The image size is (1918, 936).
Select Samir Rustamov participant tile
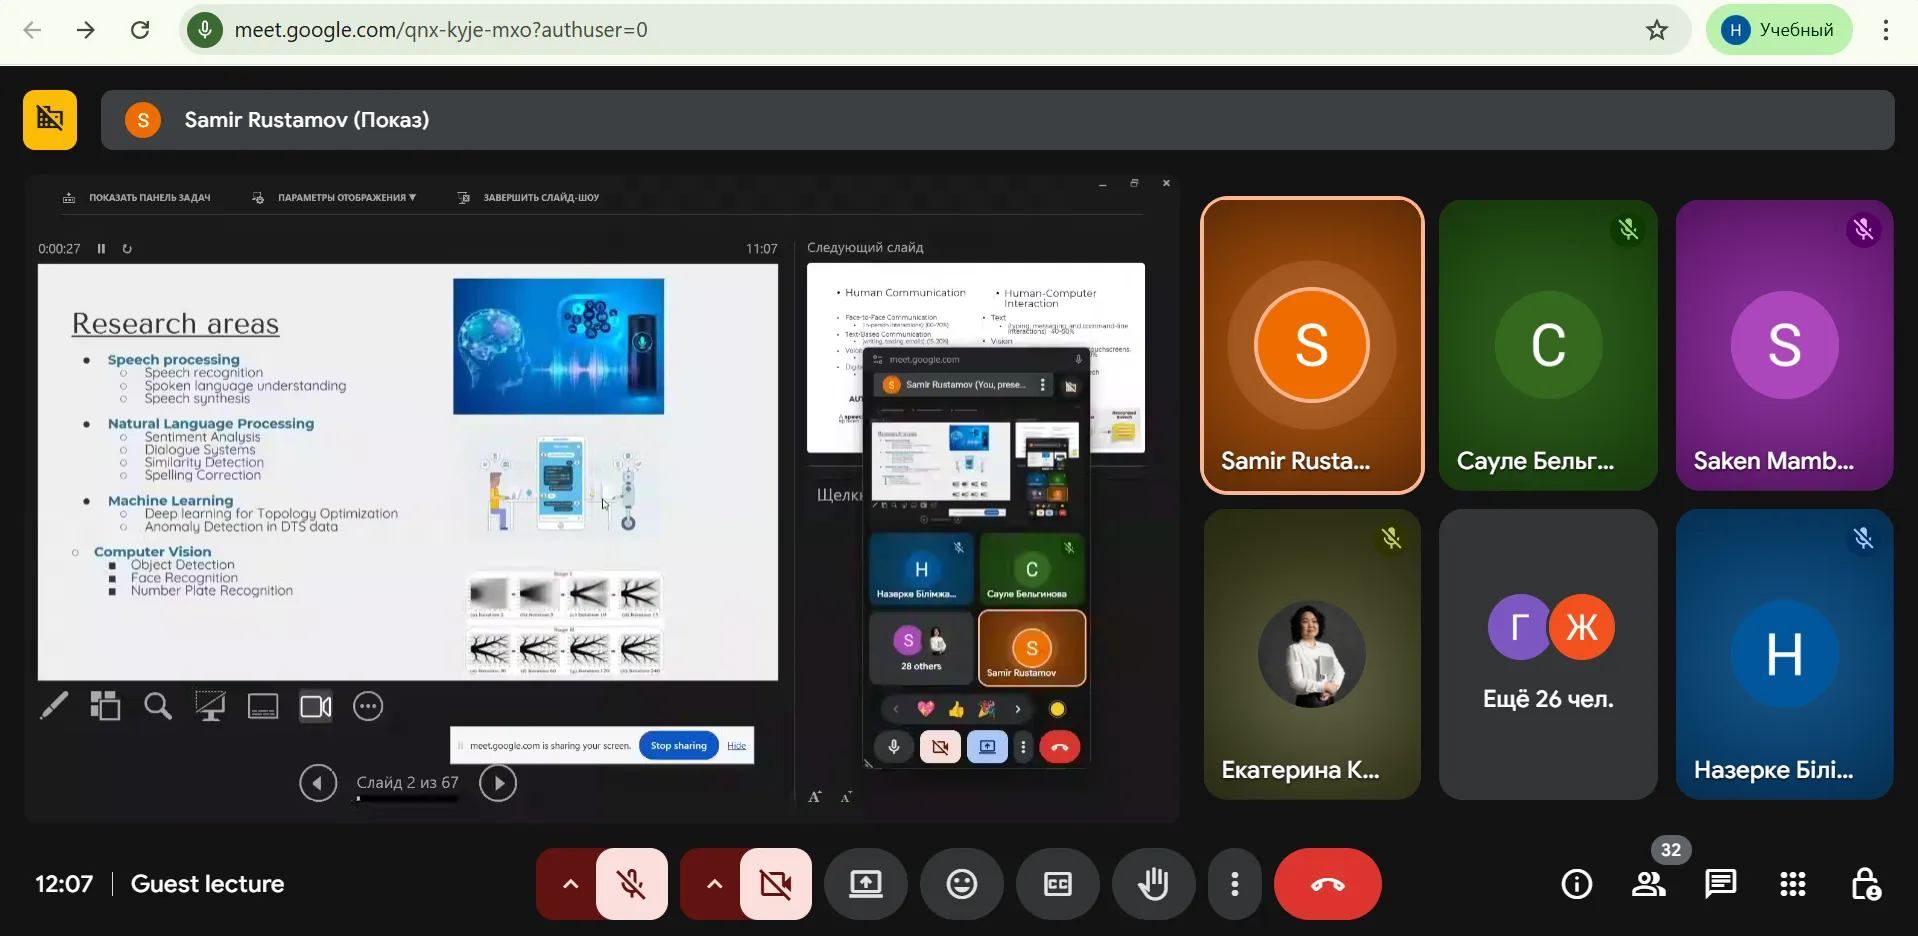click(1312, 345)
